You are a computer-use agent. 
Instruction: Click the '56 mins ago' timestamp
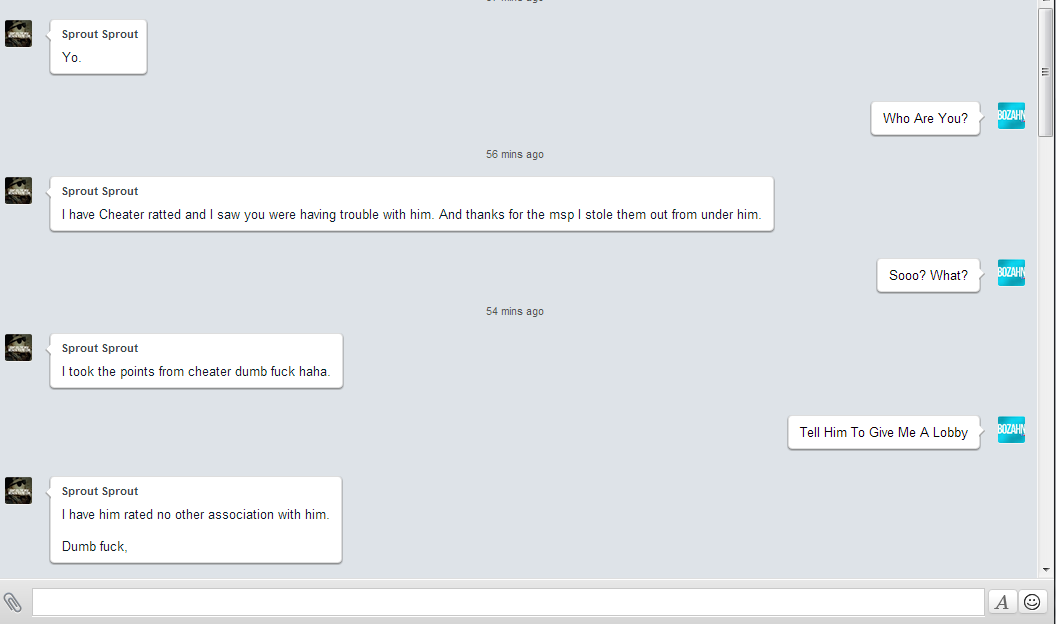(515, 154)
